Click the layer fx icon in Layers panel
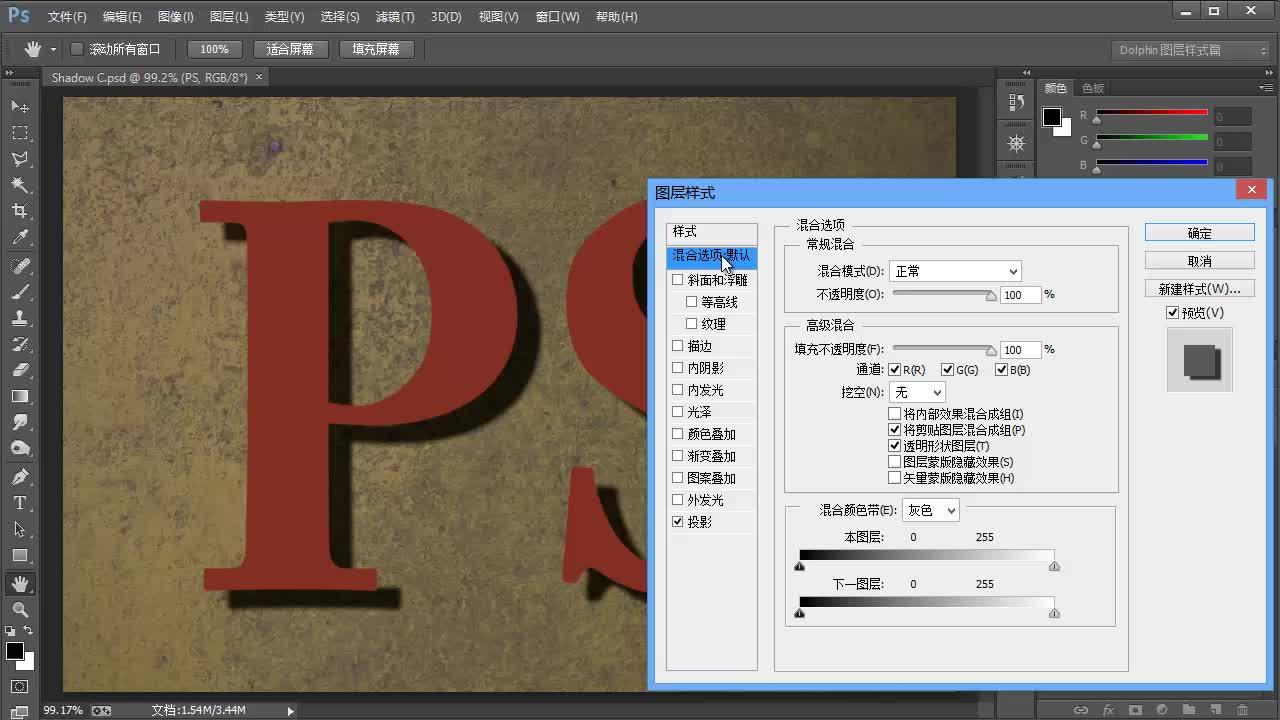Screen dimensions: 1280x720 pos(1108,710)
